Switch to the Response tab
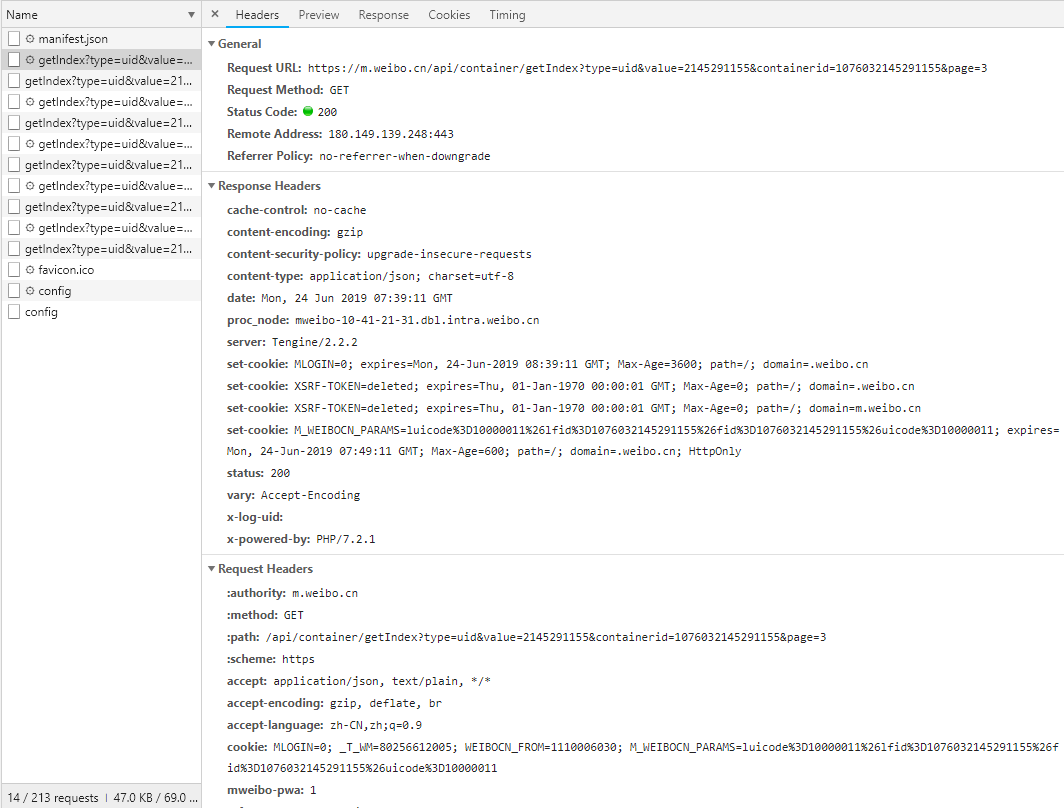The image size is (1064, 808). [x=383, y=14]
